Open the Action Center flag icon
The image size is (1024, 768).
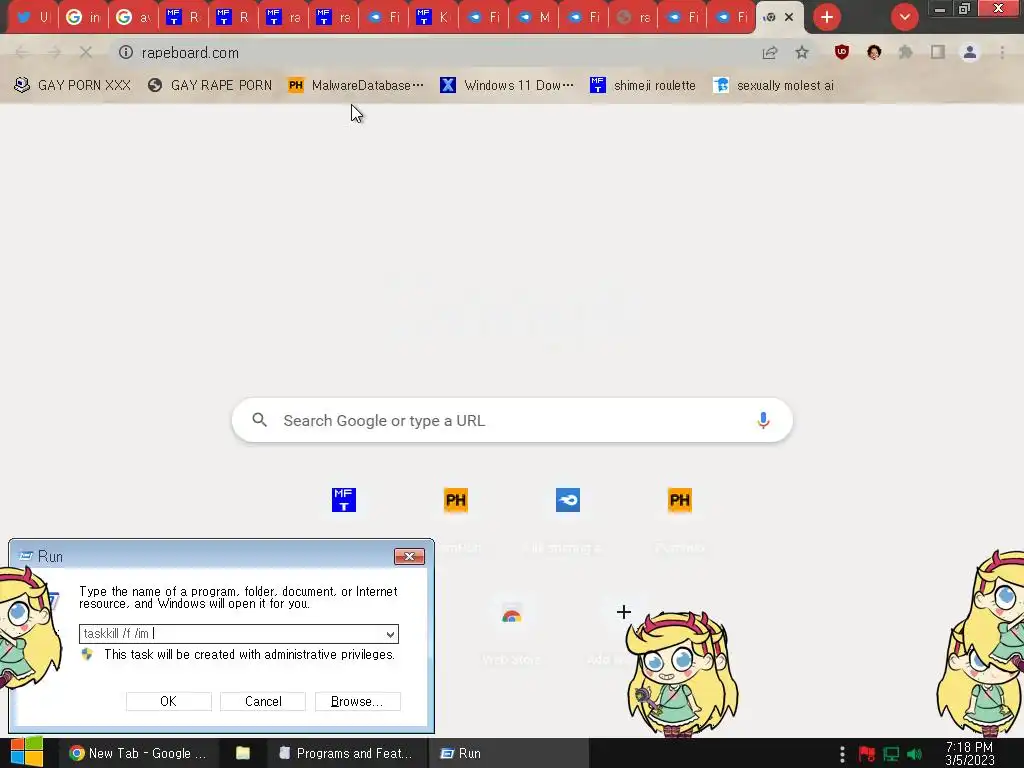(867, 754)
